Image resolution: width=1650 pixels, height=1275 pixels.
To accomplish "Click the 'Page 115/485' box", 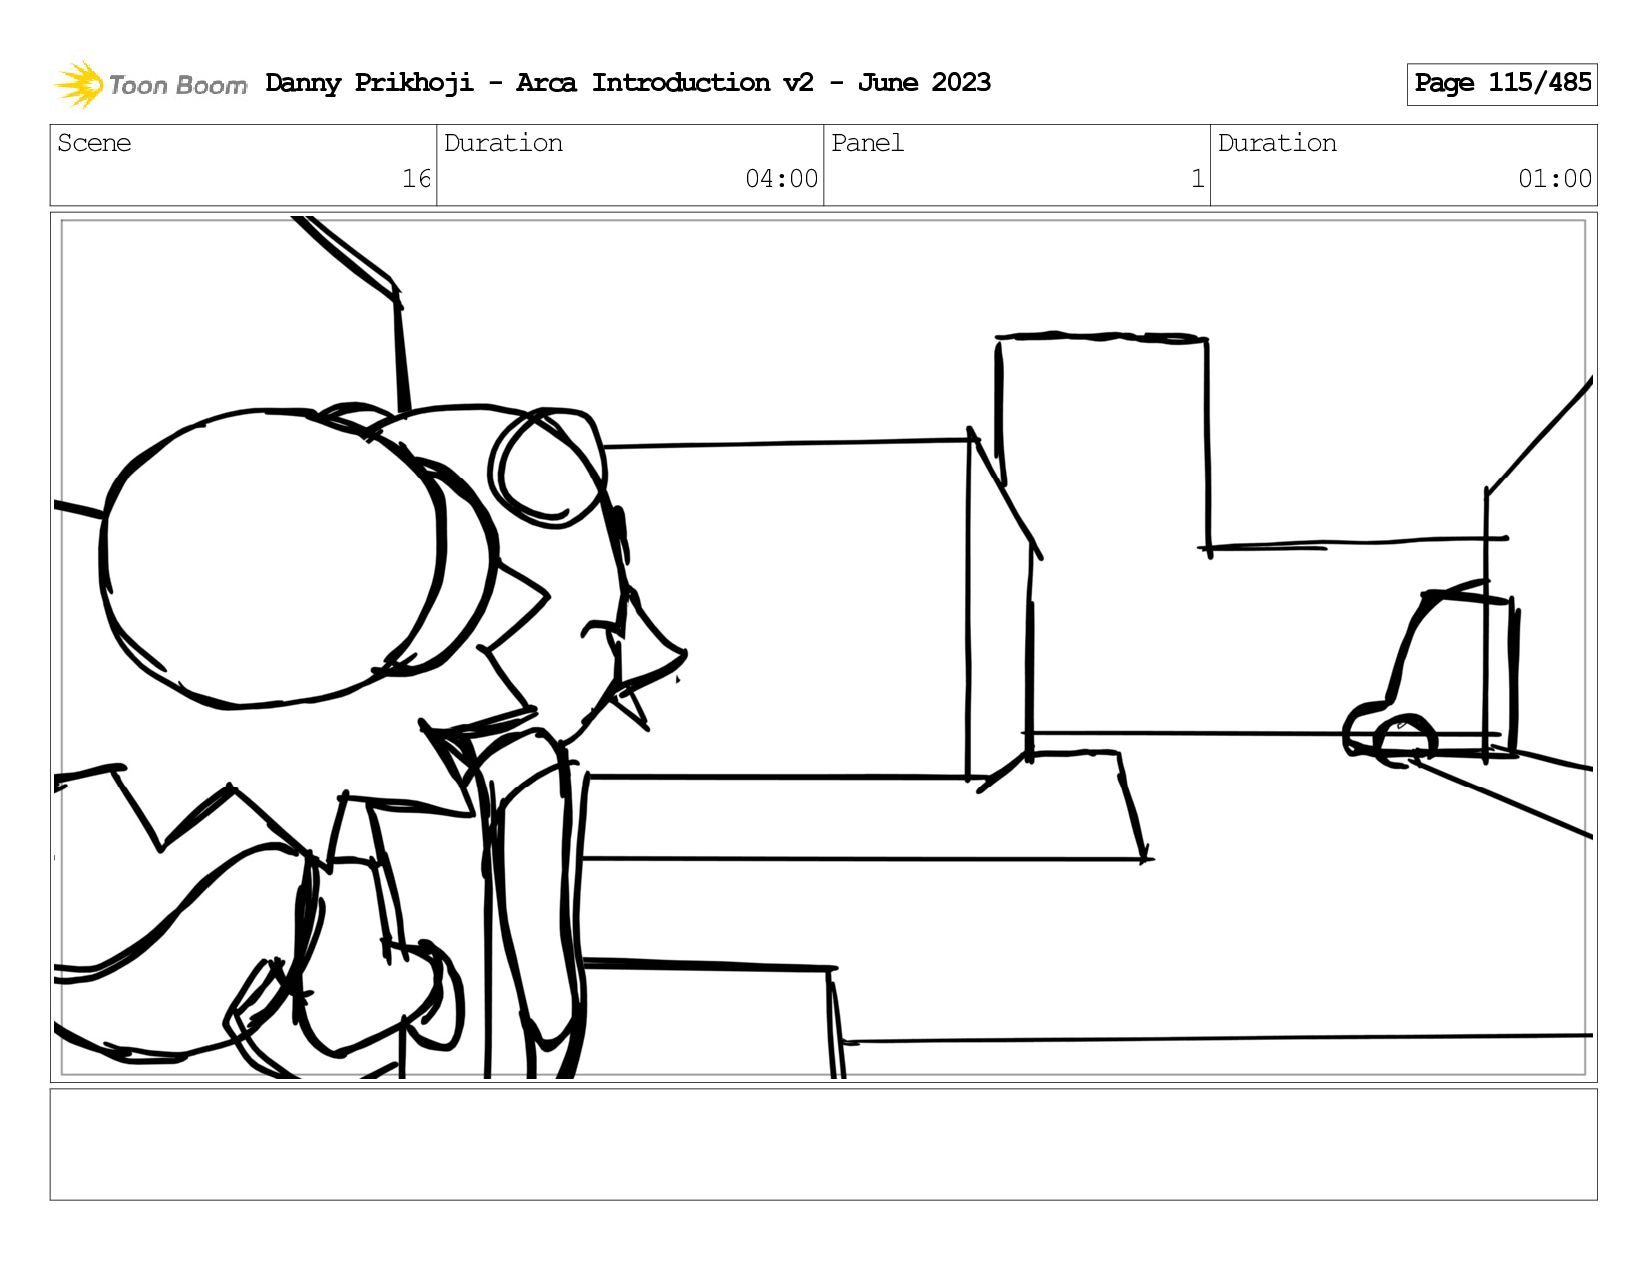I will [1502, 84].
